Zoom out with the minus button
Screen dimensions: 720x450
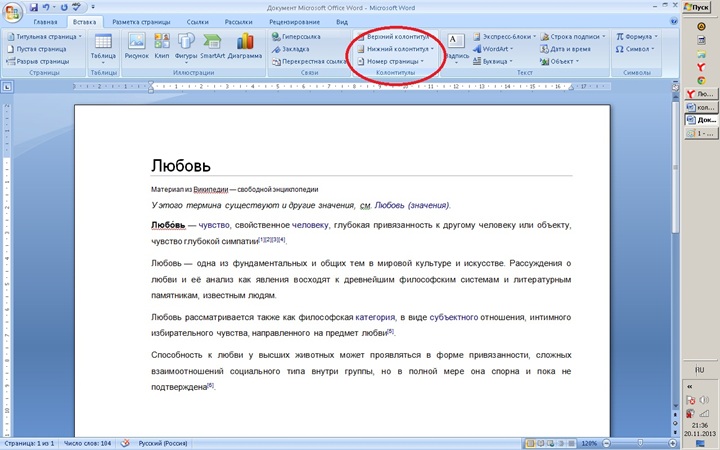607,444
